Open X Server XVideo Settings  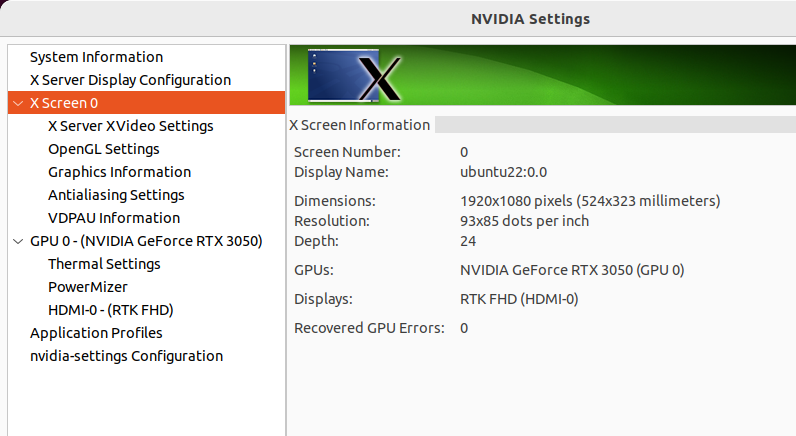tap(130, 126)
